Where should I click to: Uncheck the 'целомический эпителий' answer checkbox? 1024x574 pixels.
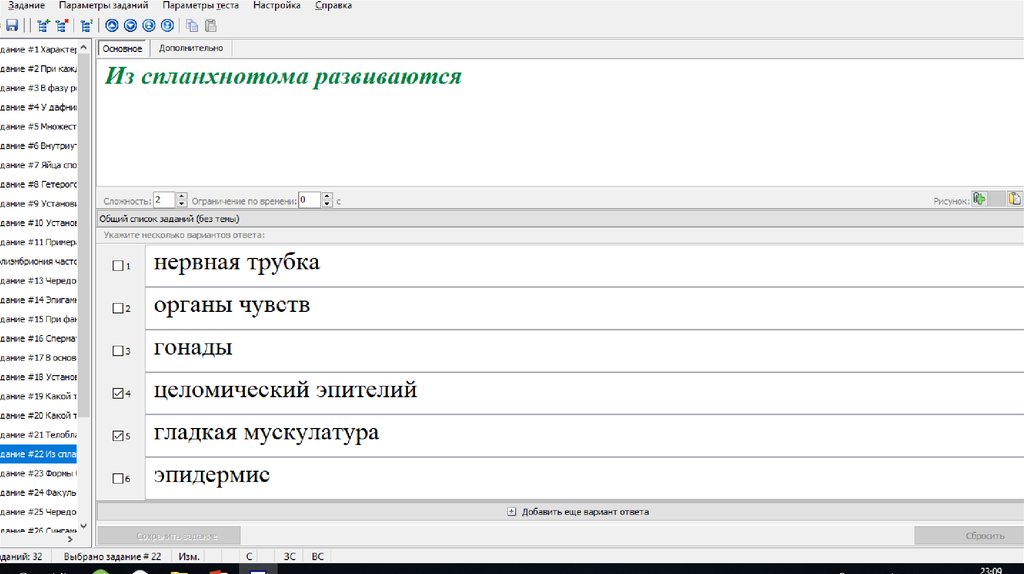(x=118, y=394)
